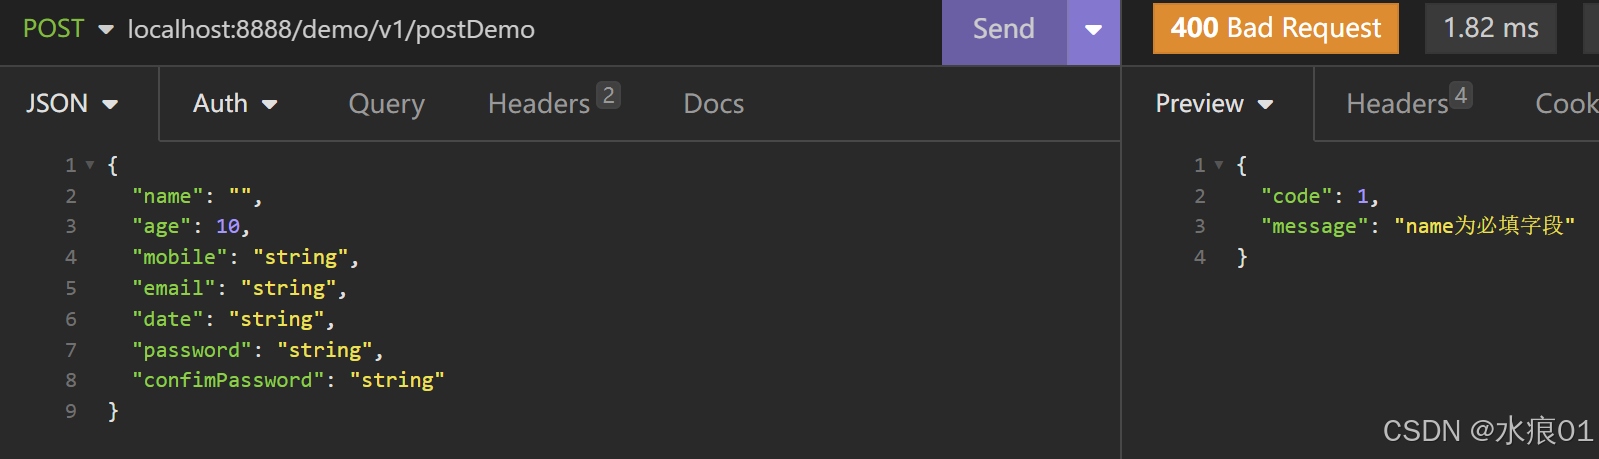Open the Docs tab

[x=714, y=104]
